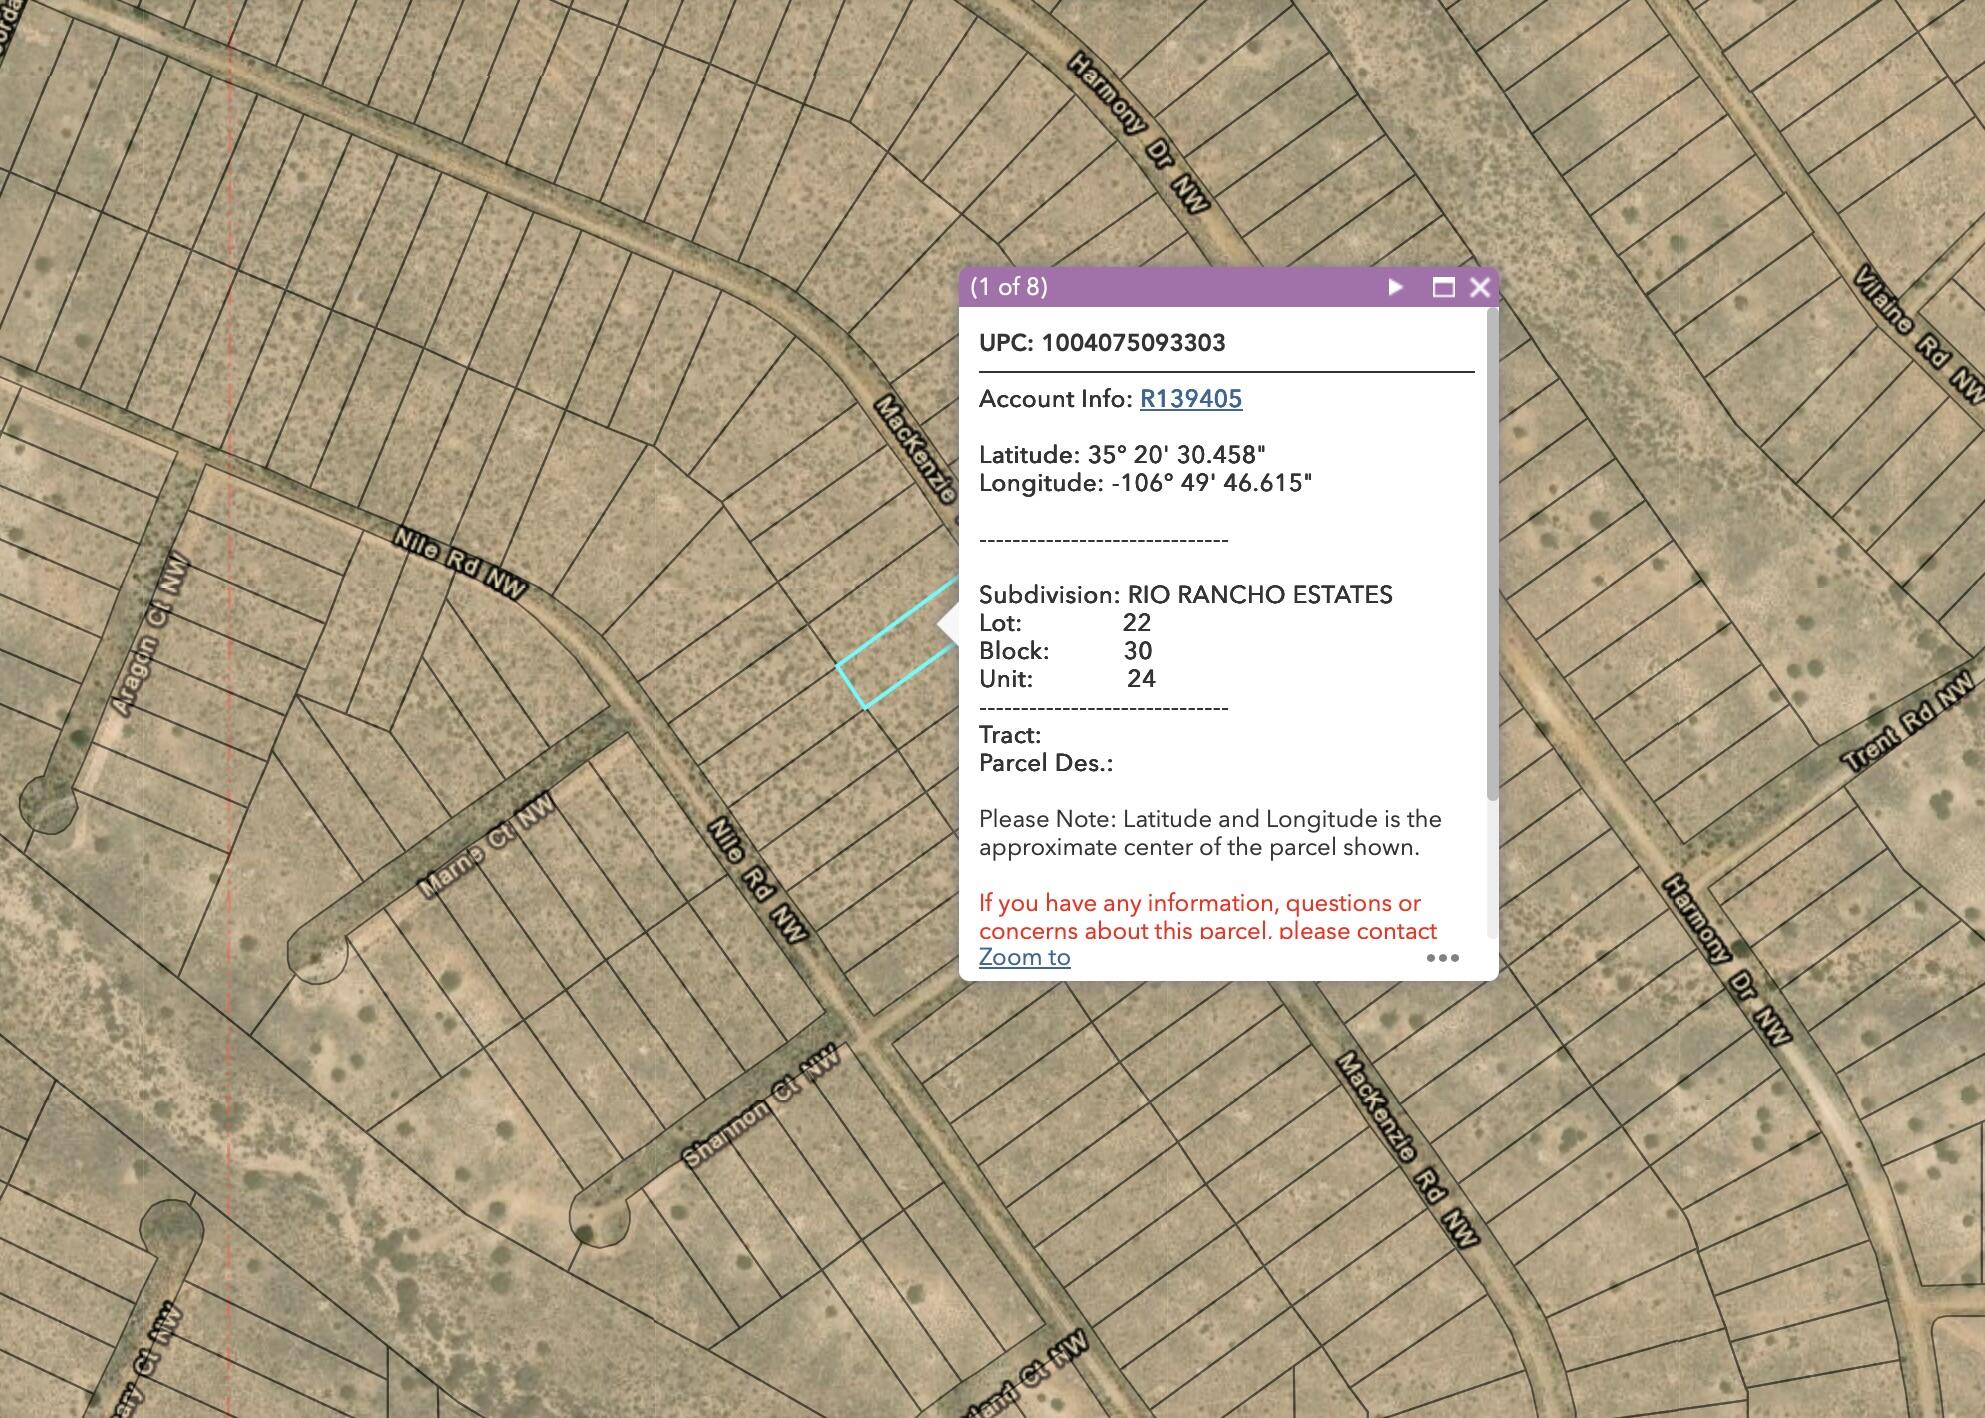Click the Unit: 24 row
The image size is (1985, 1418).
pyautogui.click(x=1067, y=679)
